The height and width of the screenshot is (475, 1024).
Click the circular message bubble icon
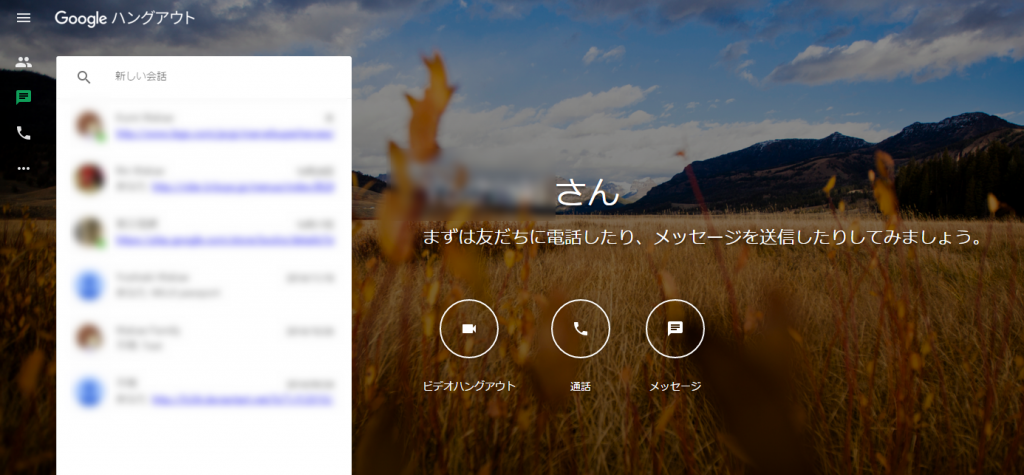pos(675,328)
